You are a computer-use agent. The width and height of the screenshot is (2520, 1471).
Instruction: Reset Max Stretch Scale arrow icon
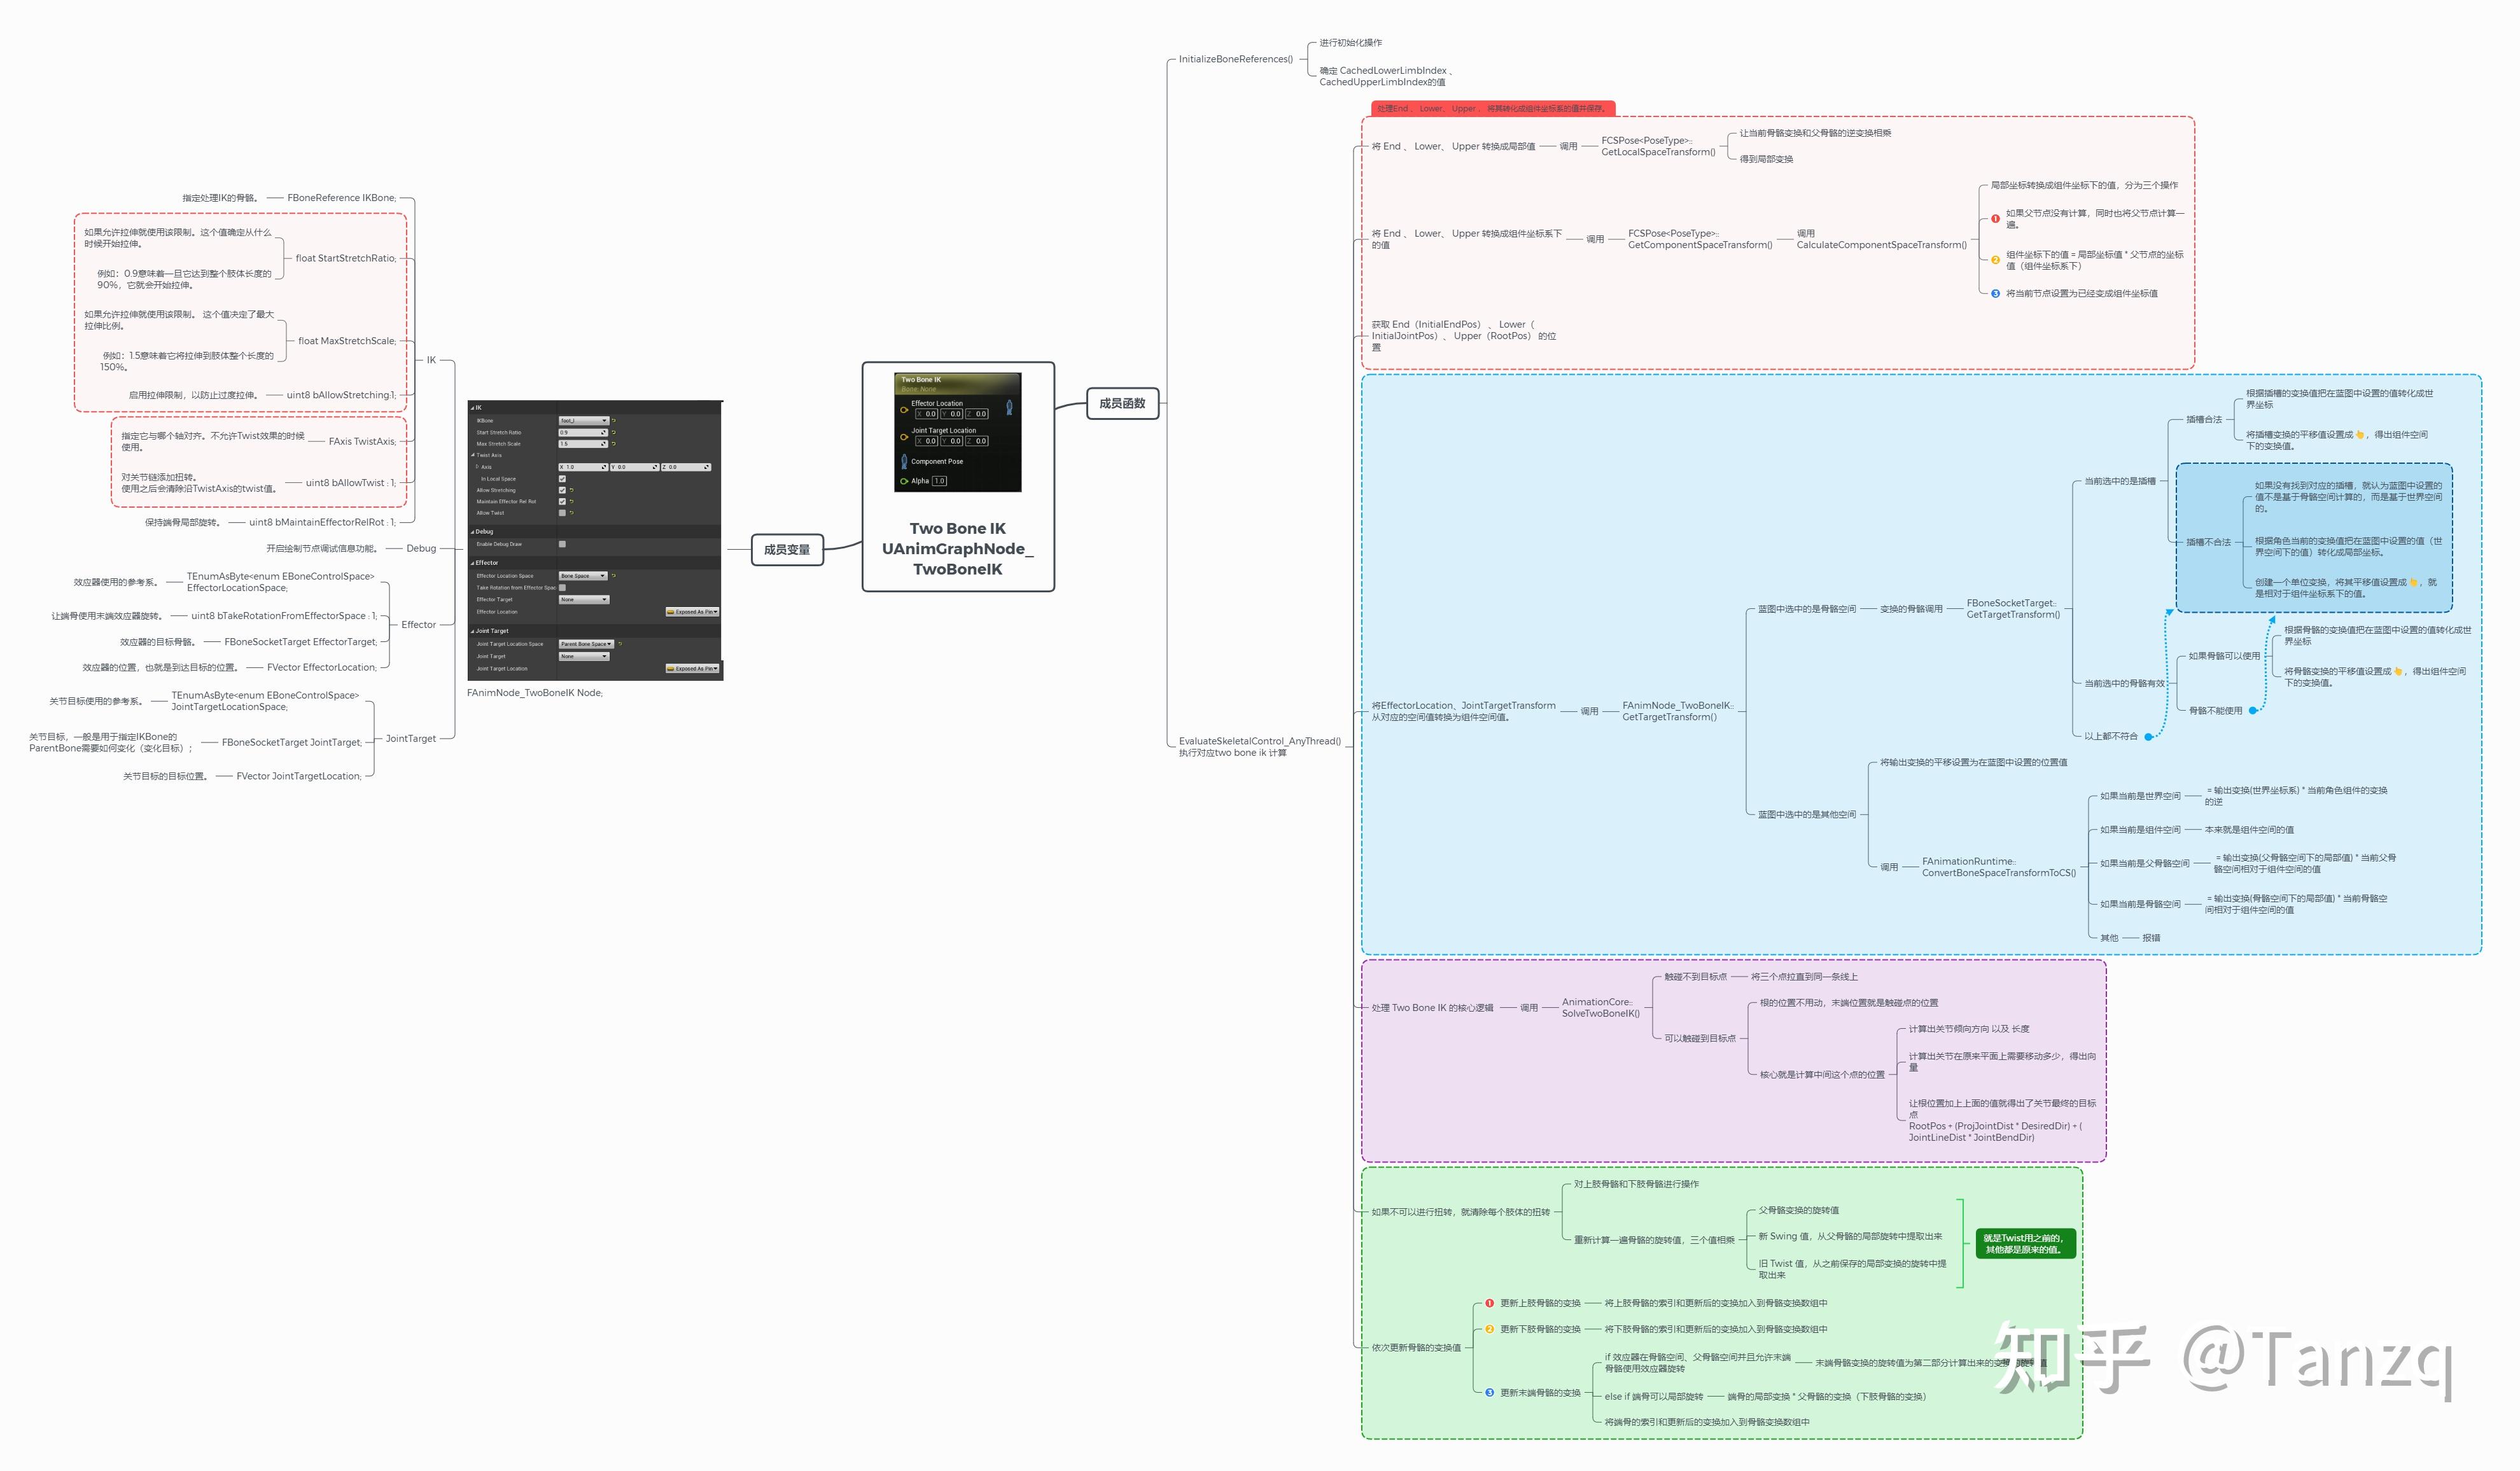click(614, 444)
